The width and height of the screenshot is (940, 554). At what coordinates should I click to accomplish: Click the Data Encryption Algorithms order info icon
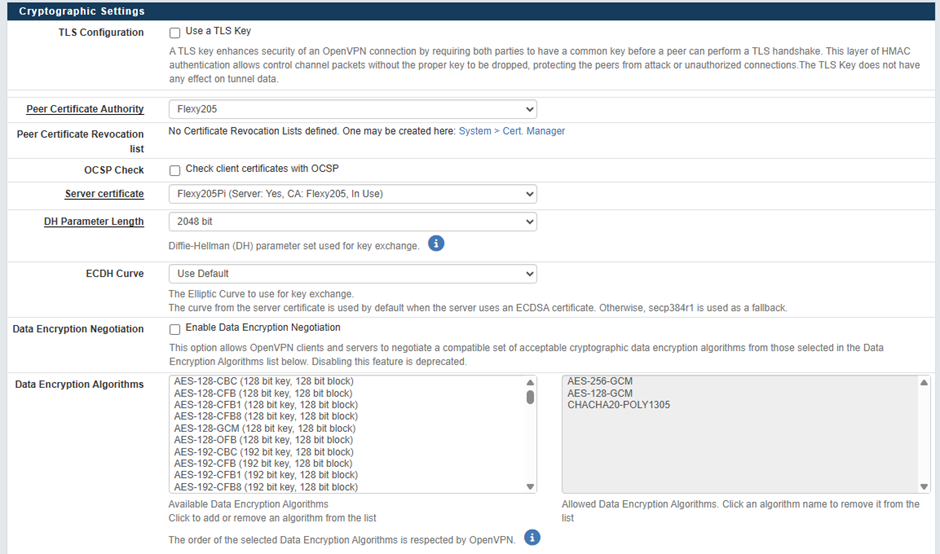tap(532, 538)
